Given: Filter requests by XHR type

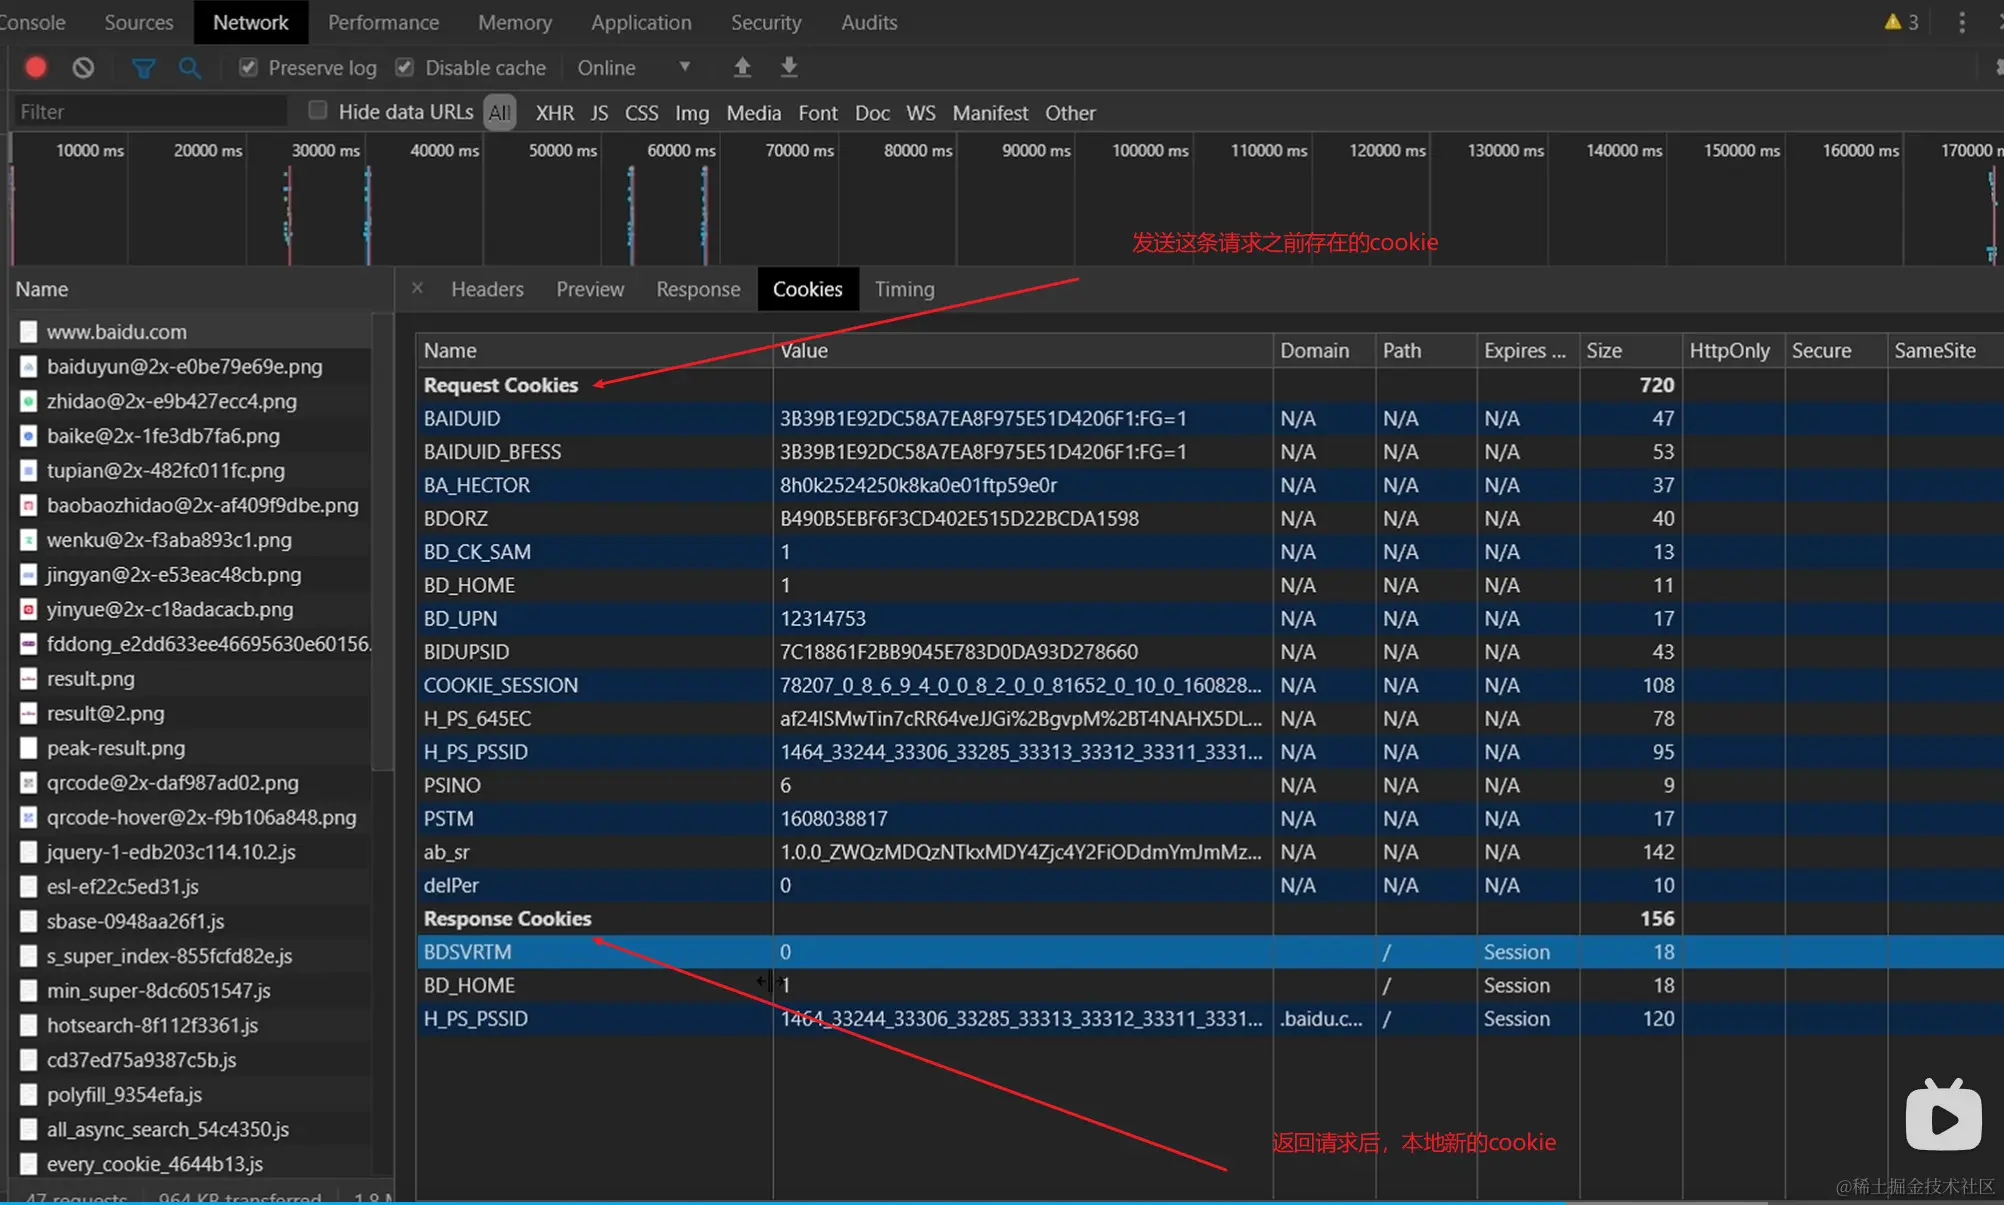Looking at the screenshot, I should [x=554, y=113].
